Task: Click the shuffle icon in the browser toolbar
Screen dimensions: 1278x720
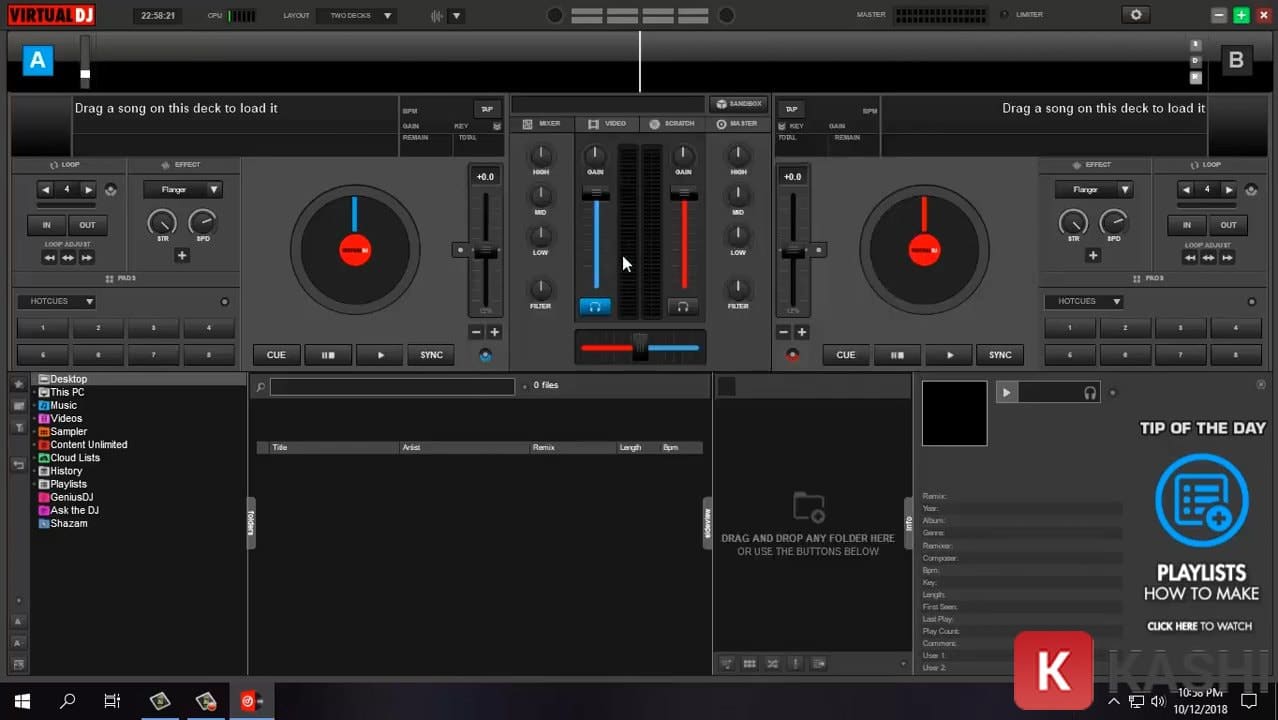Action: [x=772, y=663]
